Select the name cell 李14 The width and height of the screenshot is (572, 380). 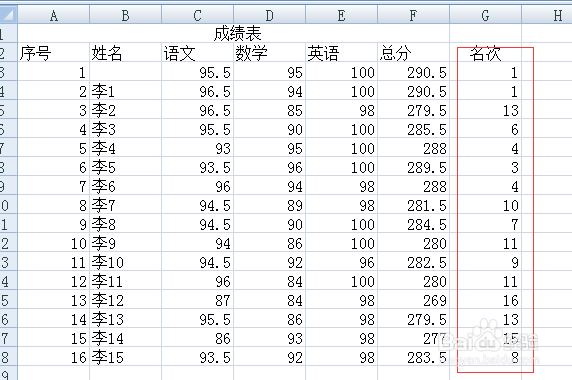[x=125, y=338]
